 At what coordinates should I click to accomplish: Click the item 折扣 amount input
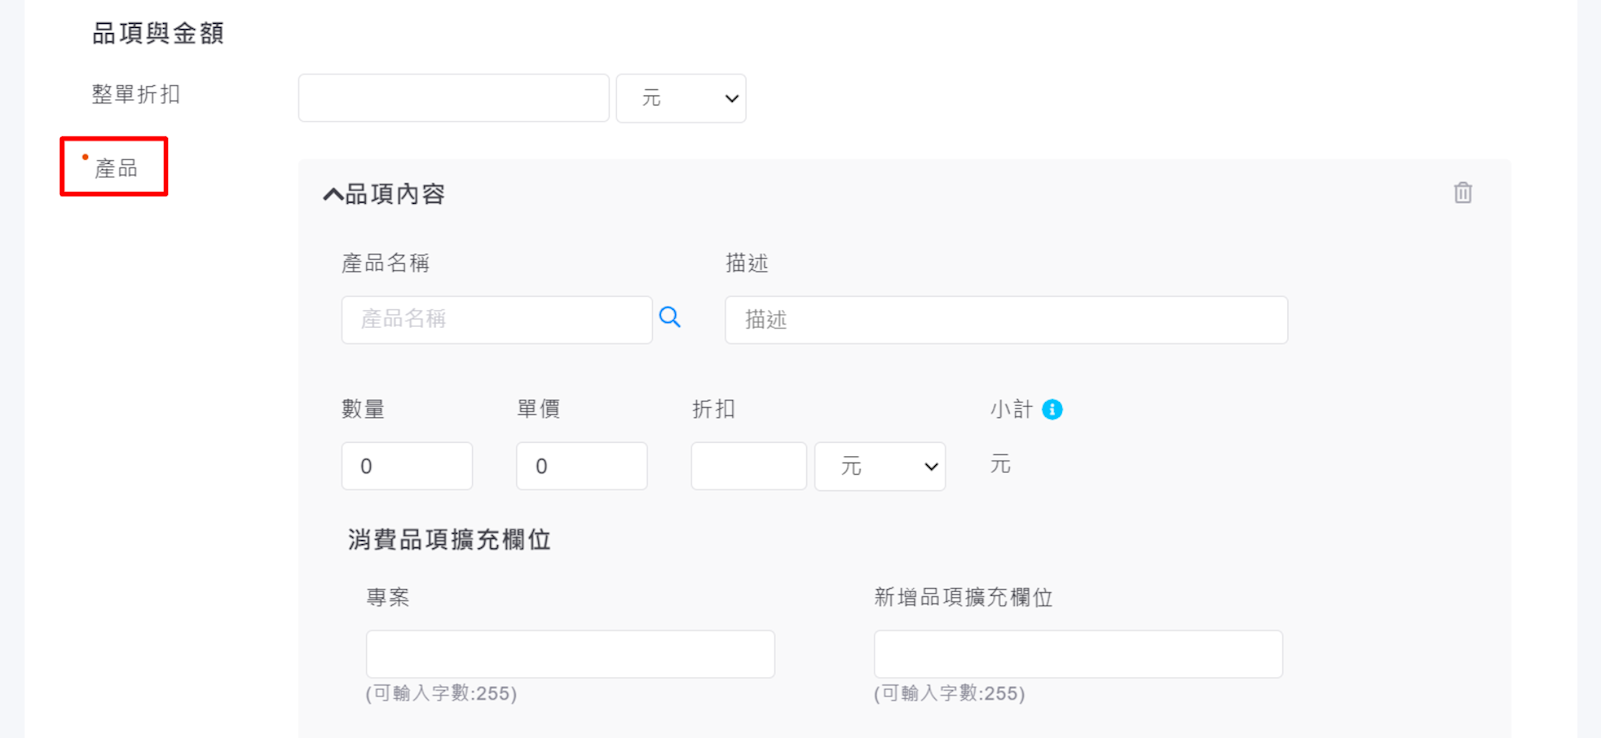(x=748, y=467)
